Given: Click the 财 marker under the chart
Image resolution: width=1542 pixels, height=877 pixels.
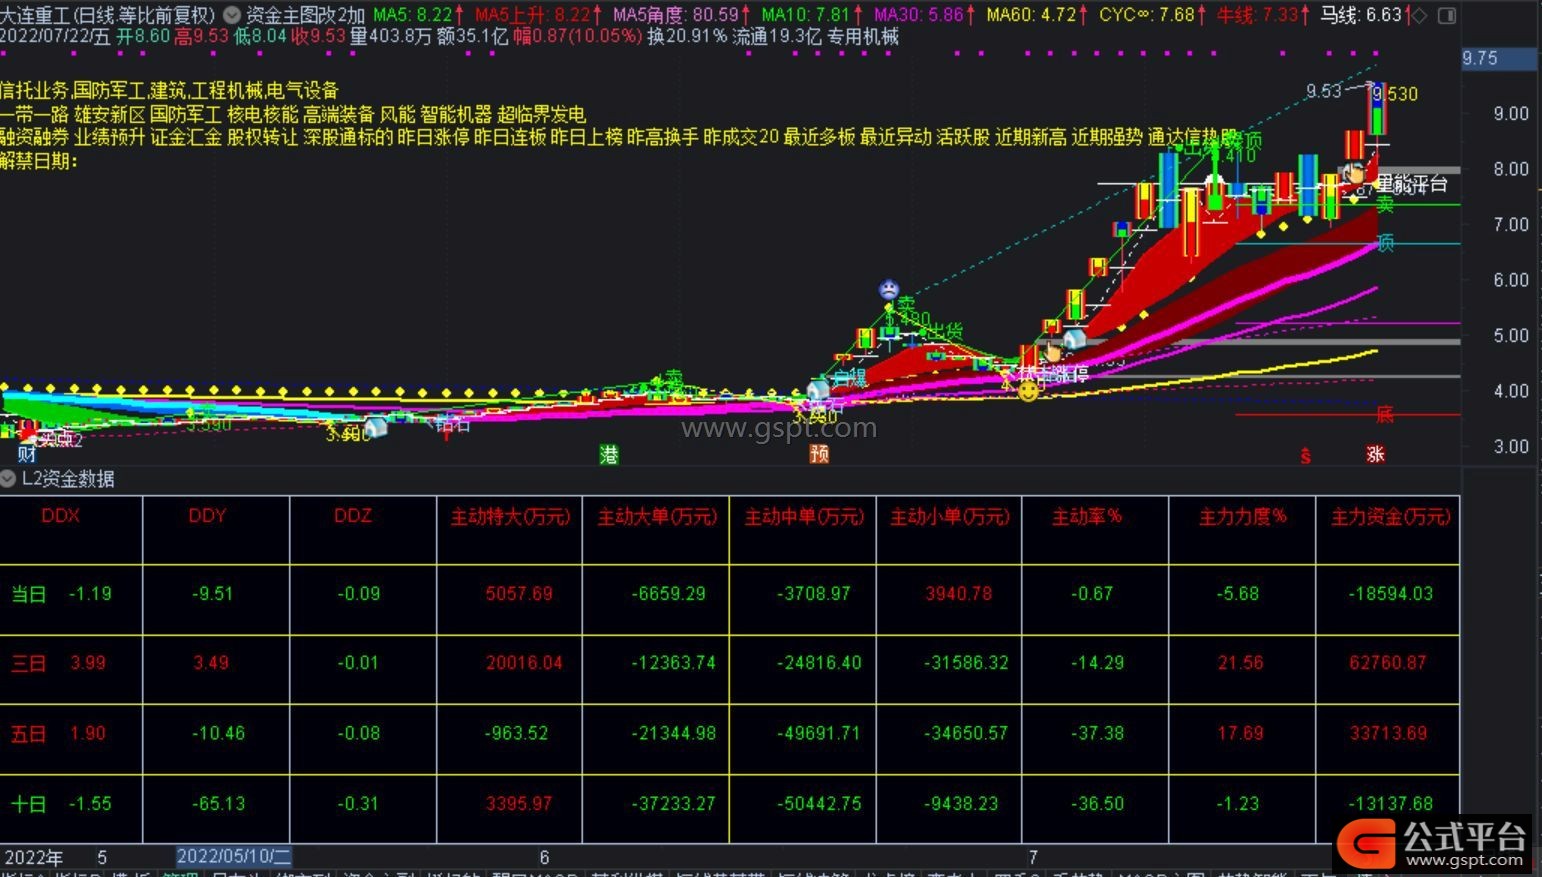Looking at the screenshot, I should (x=27, y=454).
